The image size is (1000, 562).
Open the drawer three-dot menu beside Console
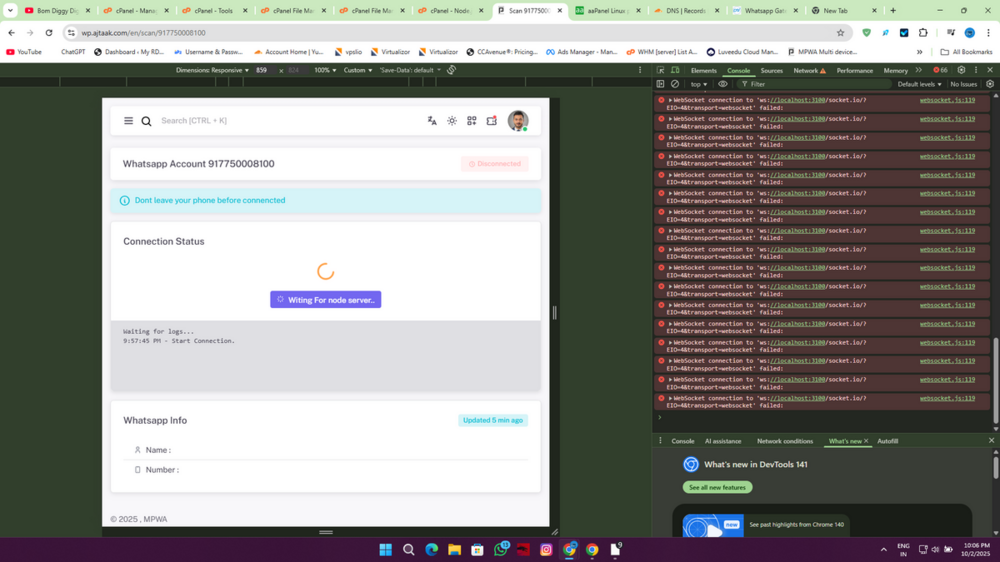(x=660, y=441)
